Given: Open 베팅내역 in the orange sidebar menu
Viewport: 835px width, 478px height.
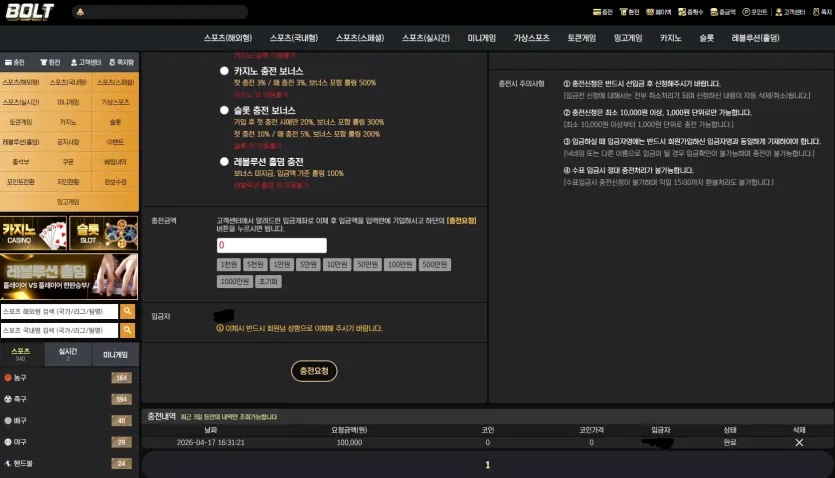Looking at the screenshot, I should [x=115, y=162].
